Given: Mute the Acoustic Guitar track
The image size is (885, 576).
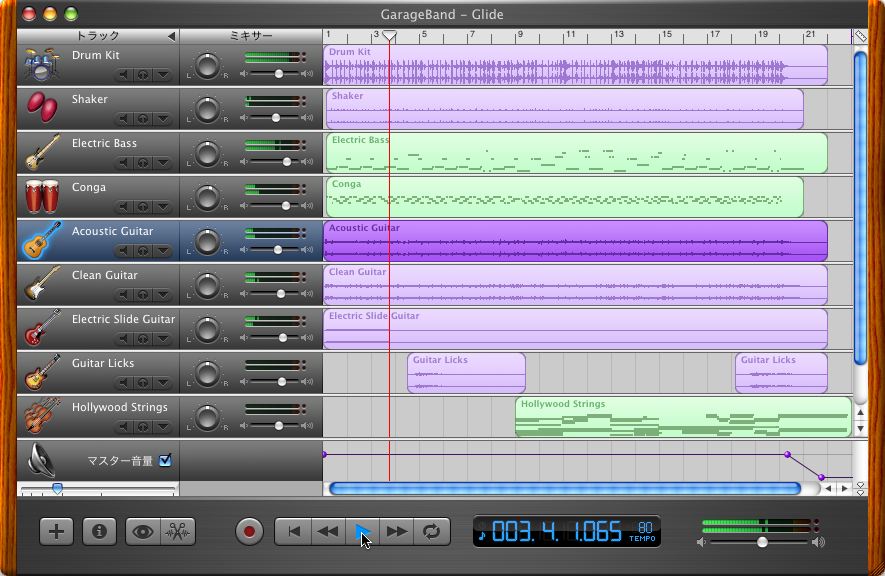Looking at the screenshot, I should click(x=124, y=250).
